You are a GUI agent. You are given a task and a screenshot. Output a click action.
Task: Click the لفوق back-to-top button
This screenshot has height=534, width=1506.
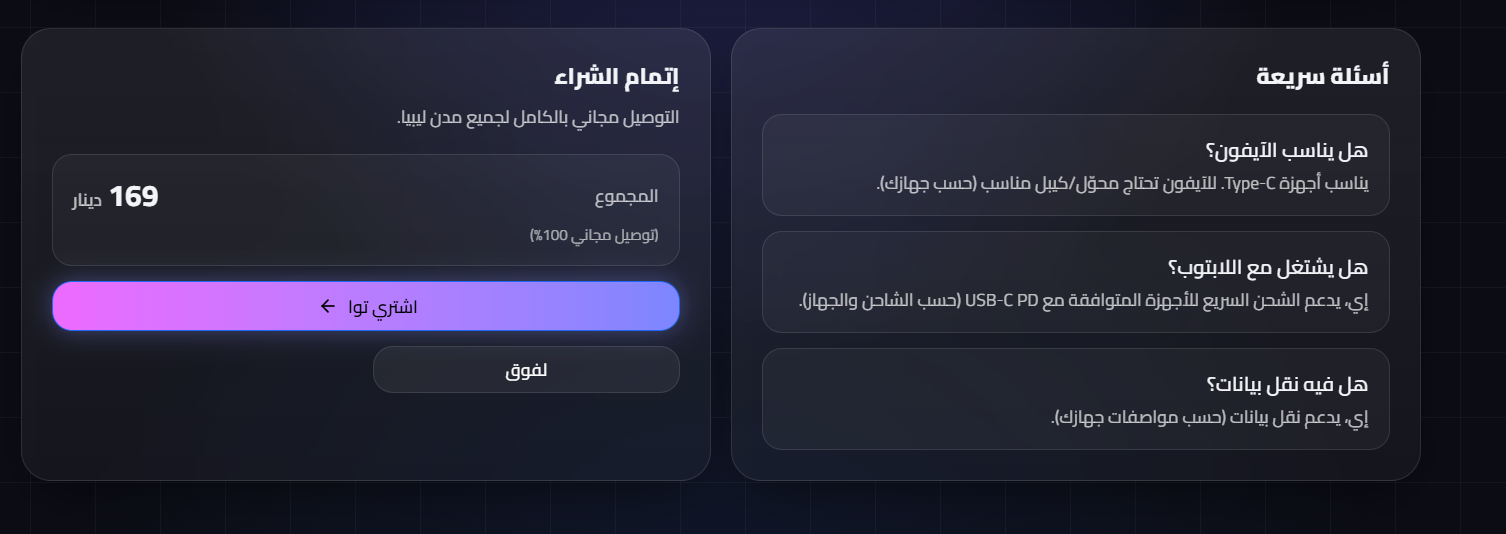526,370
